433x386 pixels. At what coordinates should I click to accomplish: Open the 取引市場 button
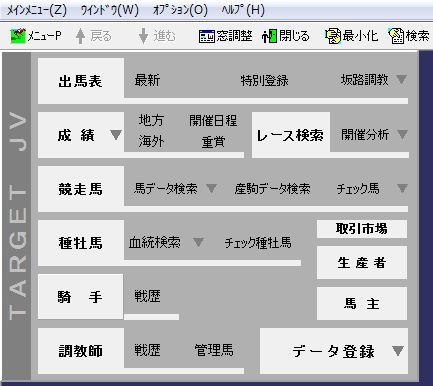tap(362, 229)
